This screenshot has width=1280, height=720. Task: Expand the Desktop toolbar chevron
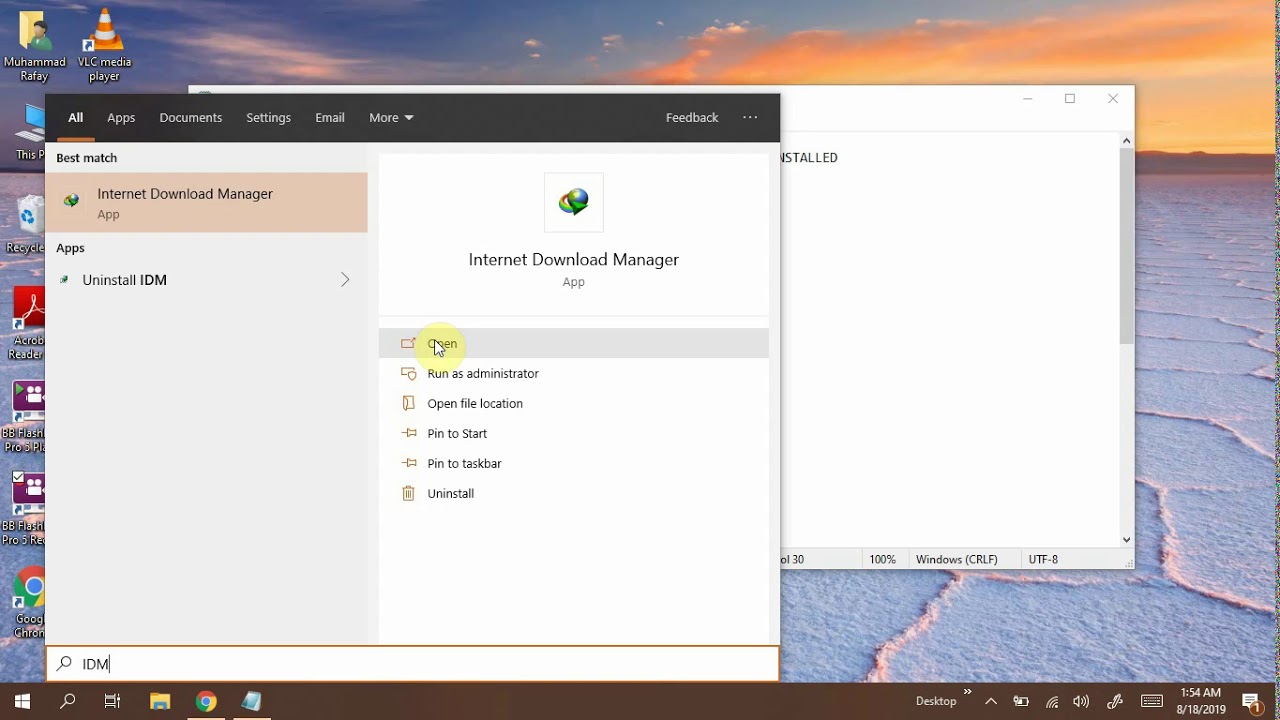pyautogui.click(x=967, y=691)
